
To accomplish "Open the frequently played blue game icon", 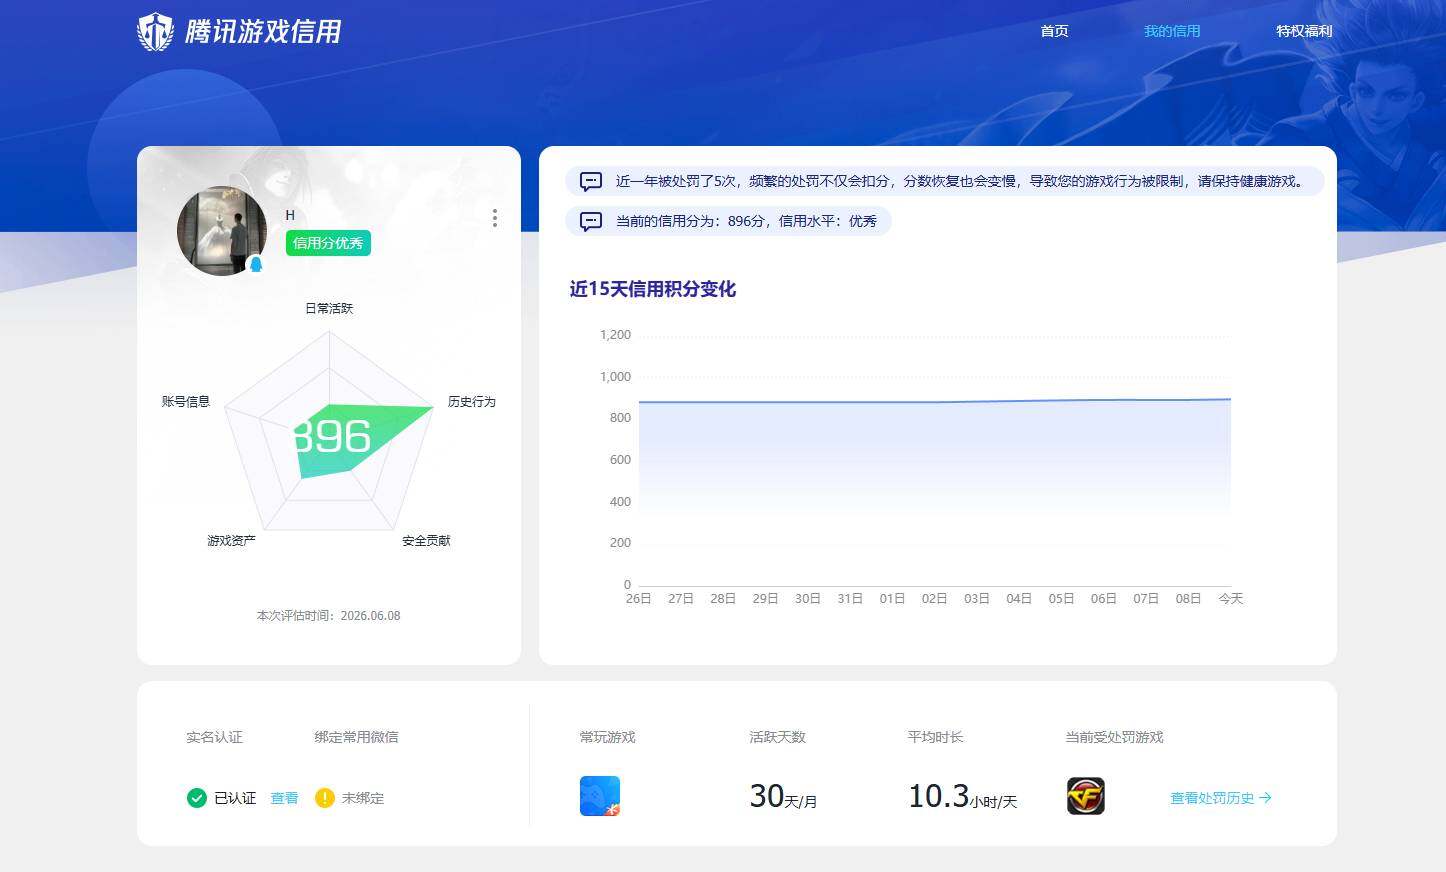I will point(600,796).
